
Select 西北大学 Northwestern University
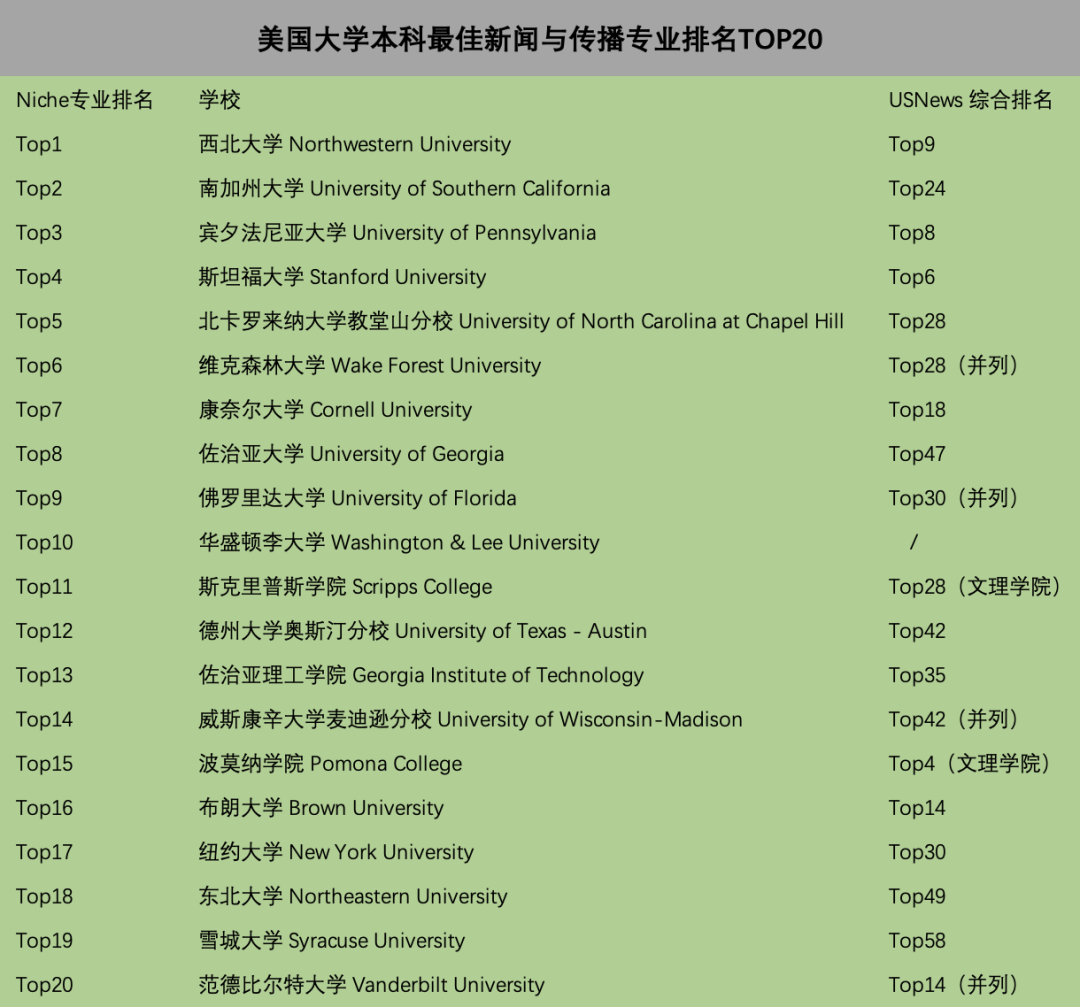point(355,145)
